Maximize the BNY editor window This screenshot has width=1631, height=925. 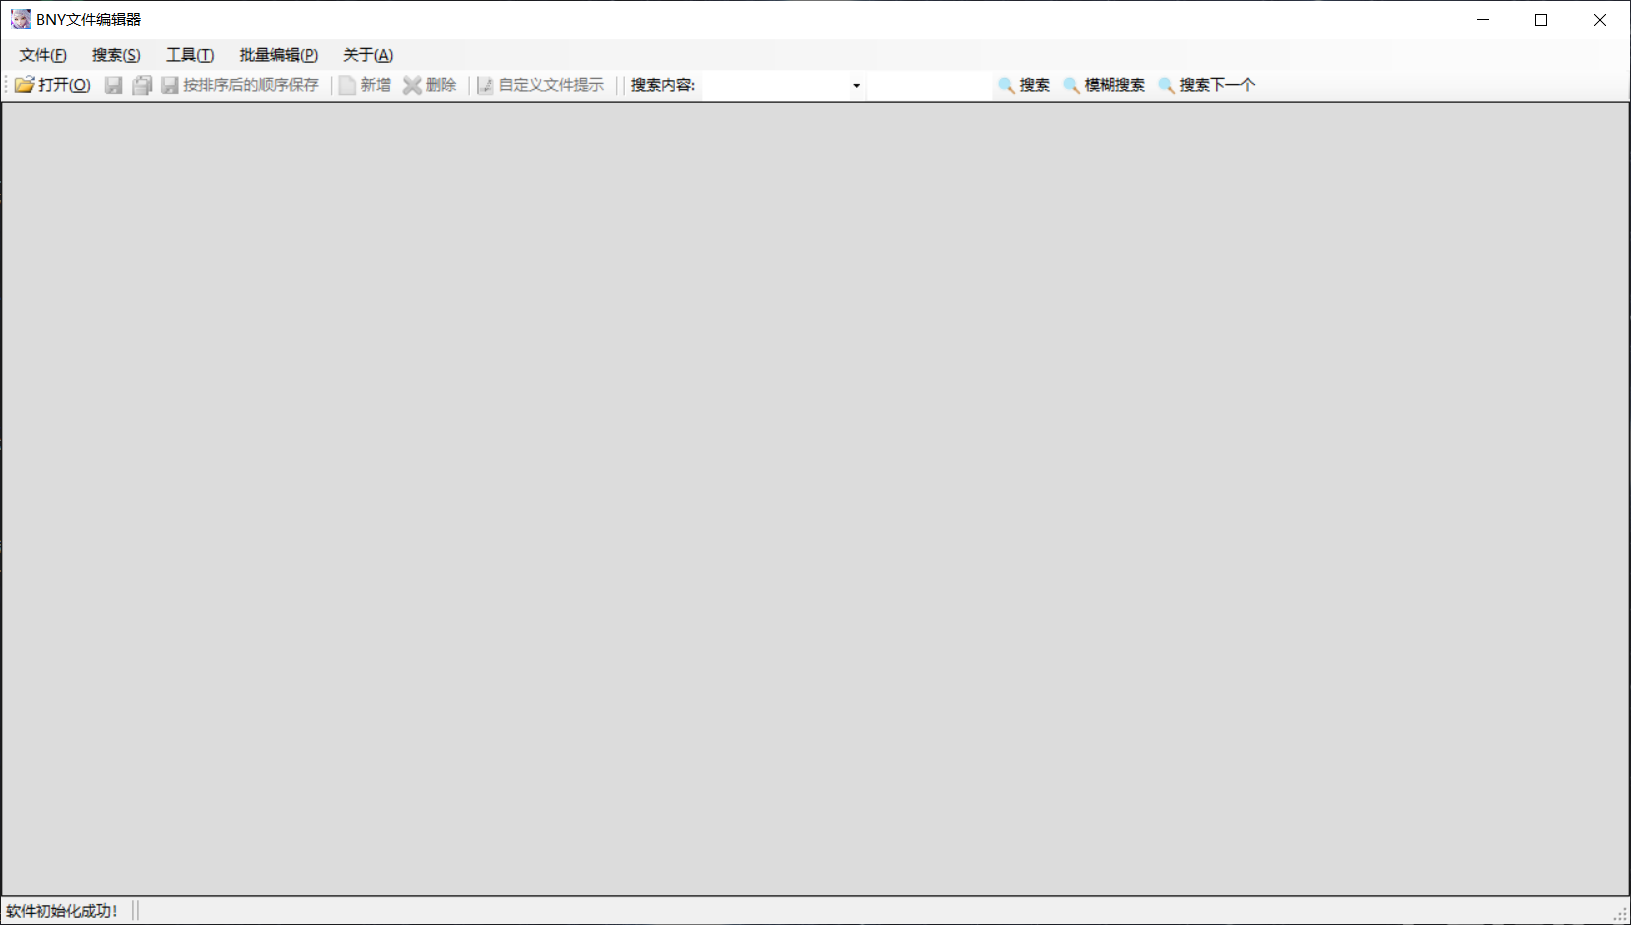[1541, 20]
